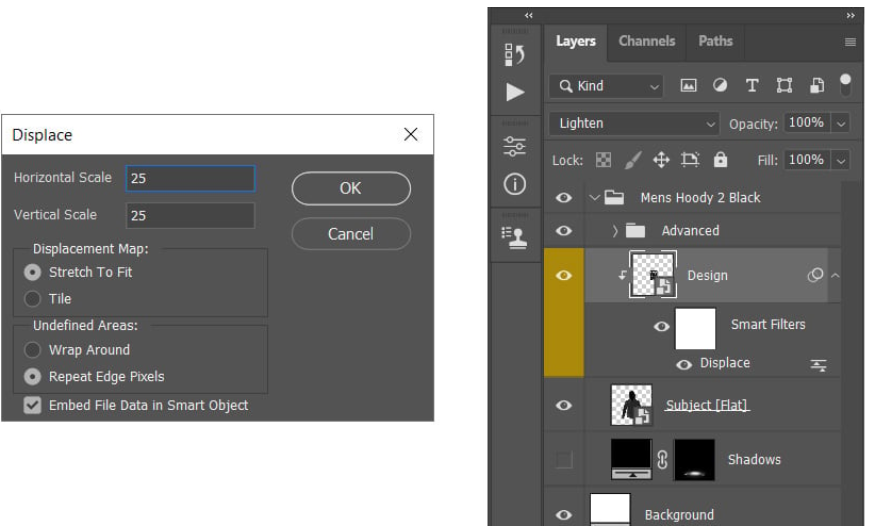Click the Horizontal Scale input field
875x526 pixels.
190,178
